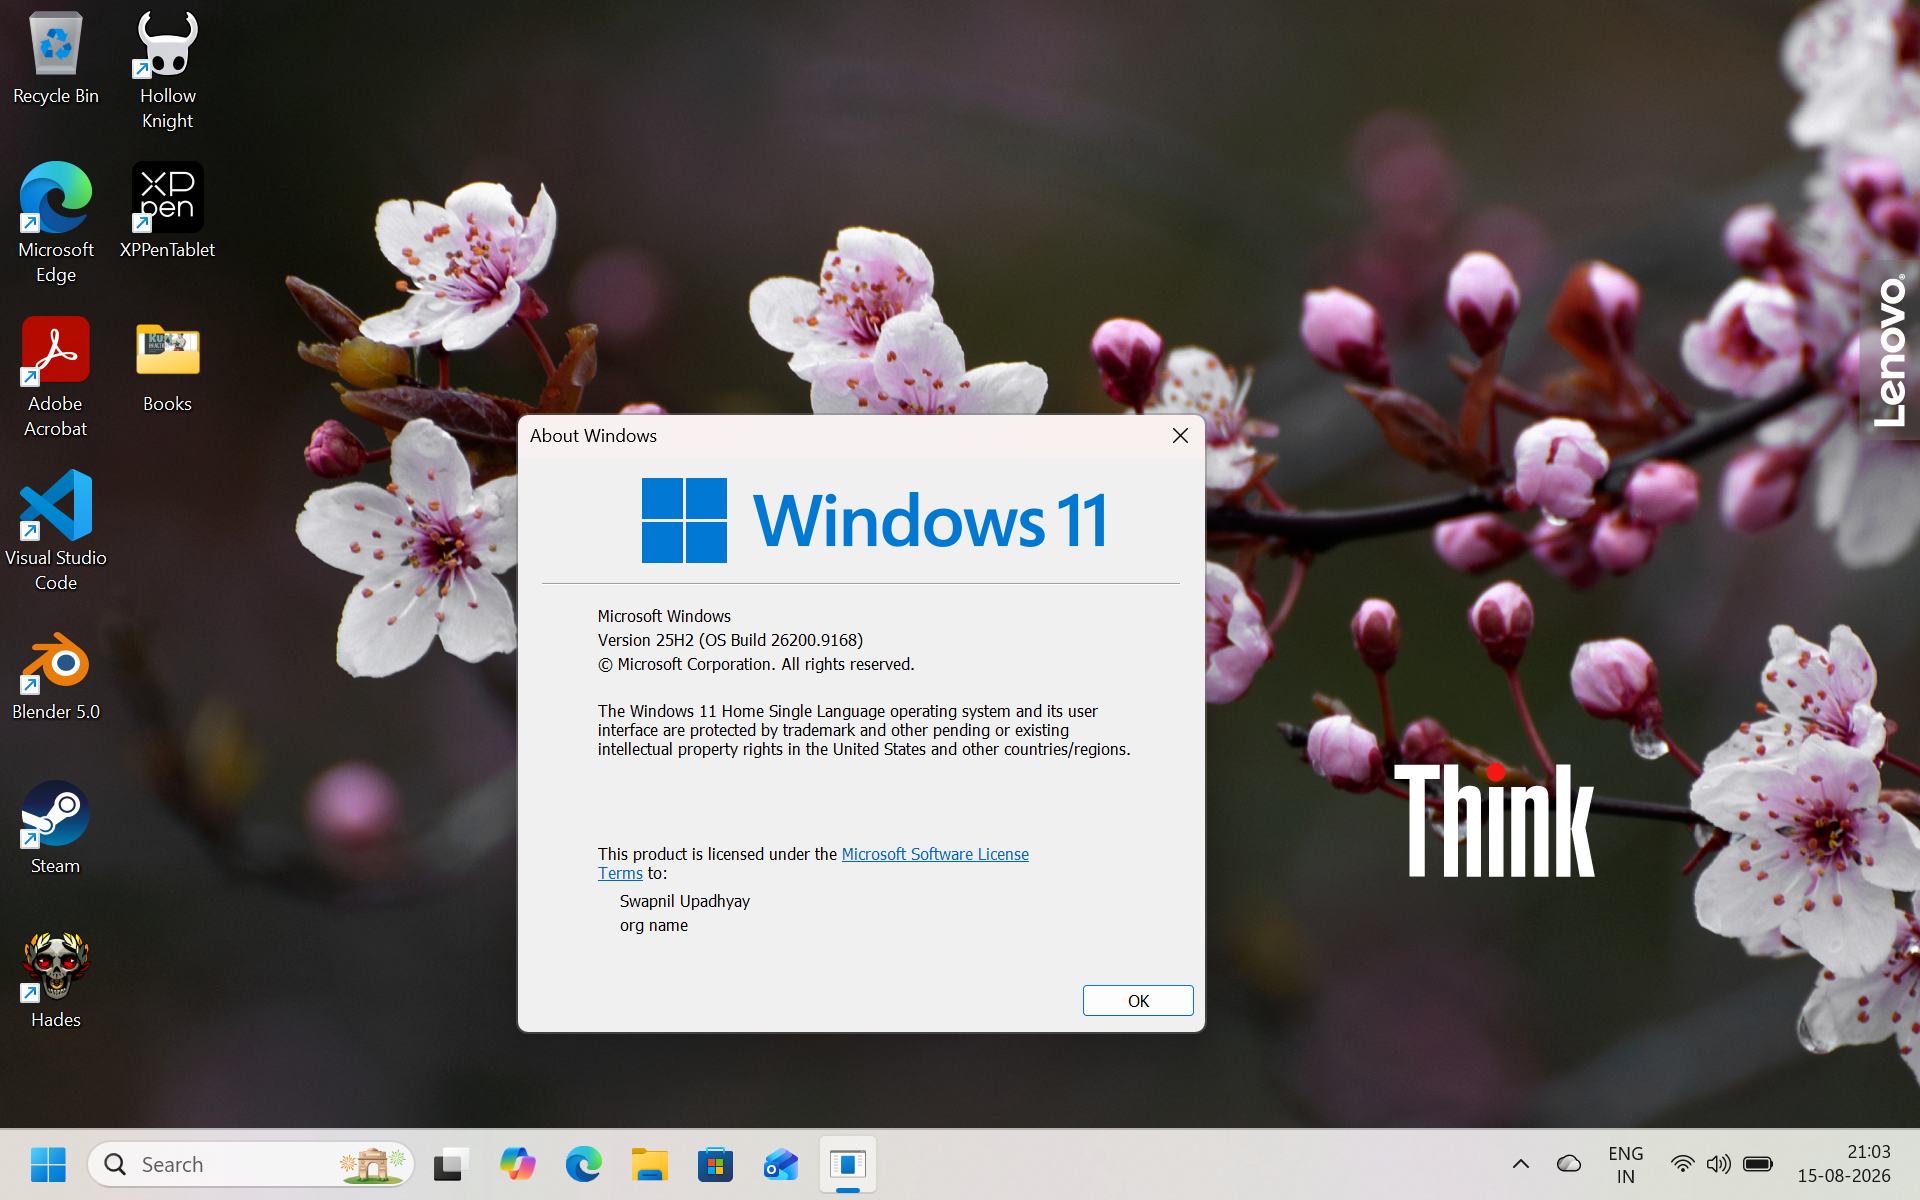This screenshot has width=1920, height=1200.
Task: Click the taskbar Search box
Action: (251, 1164)
